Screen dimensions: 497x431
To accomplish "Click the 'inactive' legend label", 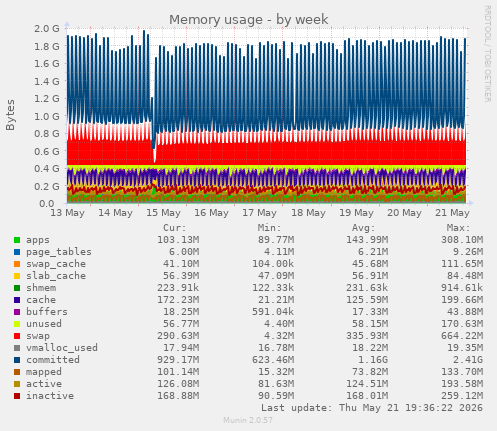I will pos(50,396).
